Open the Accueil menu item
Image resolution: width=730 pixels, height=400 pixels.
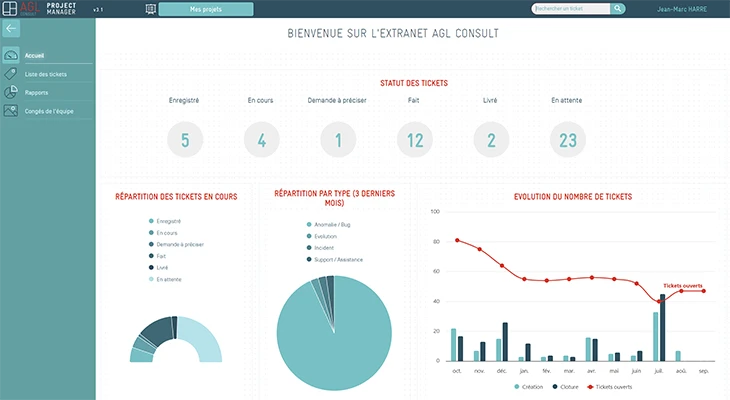[34, 55]
